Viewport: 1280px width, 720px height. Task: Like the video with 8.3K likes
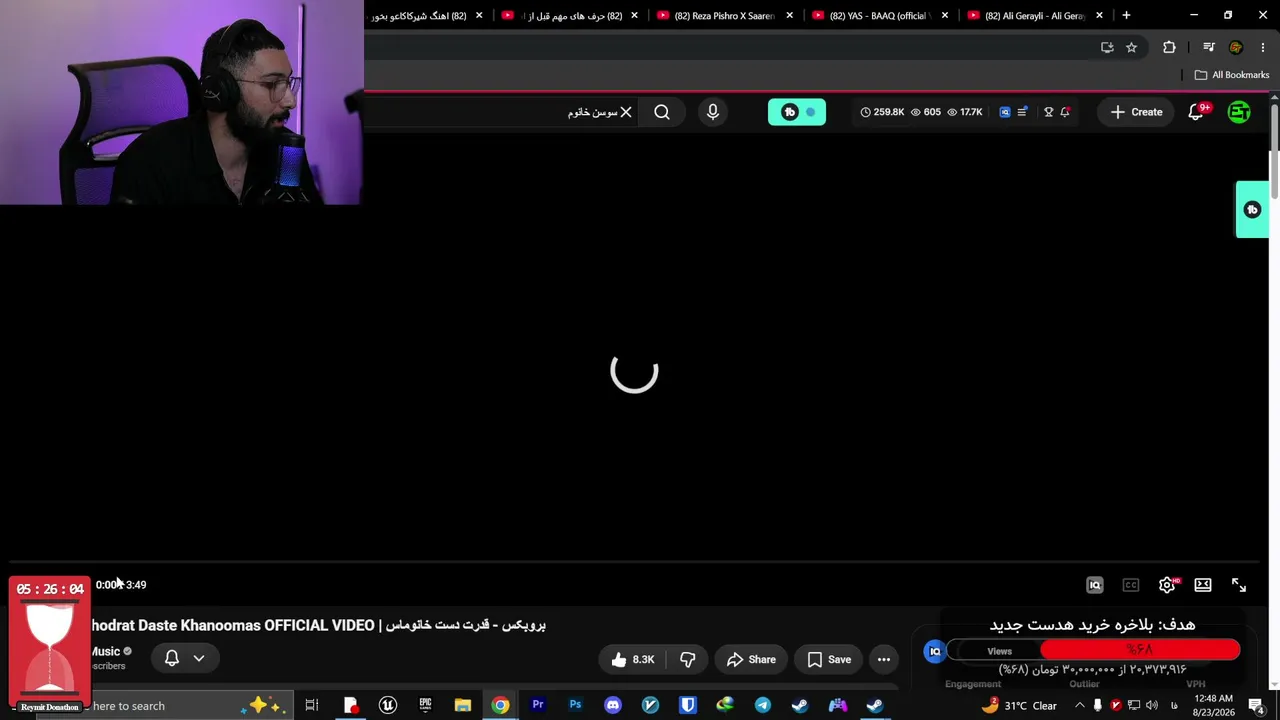[632, 659]
